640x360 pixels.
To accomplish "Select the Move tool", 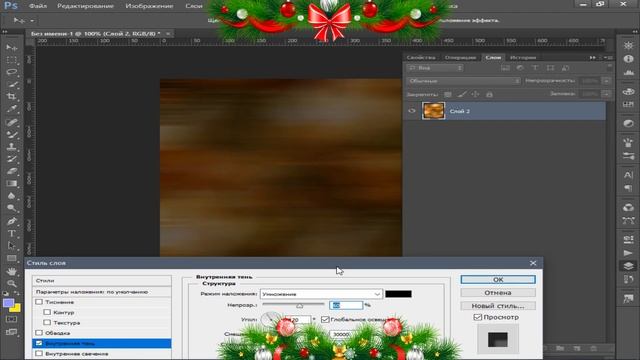I will click(11, 48).
